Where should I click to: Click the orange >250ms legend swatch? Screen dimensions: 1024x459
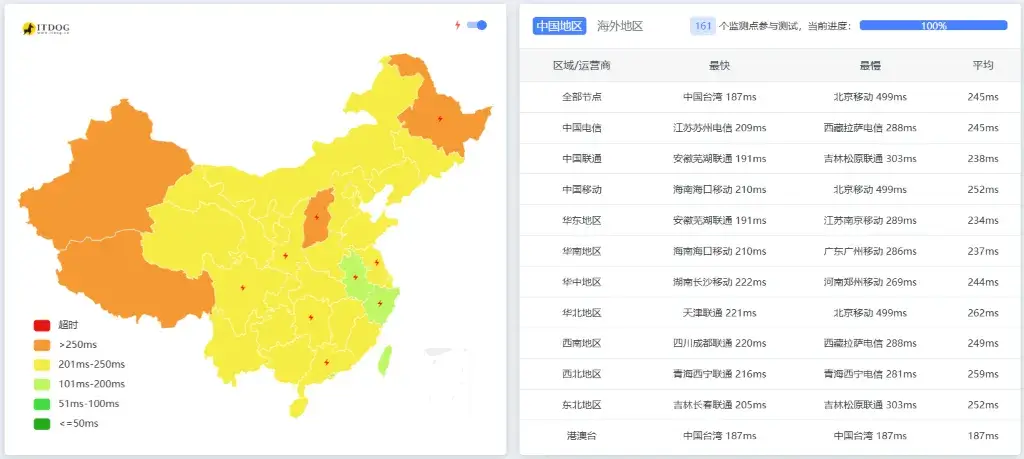(42, 345)
